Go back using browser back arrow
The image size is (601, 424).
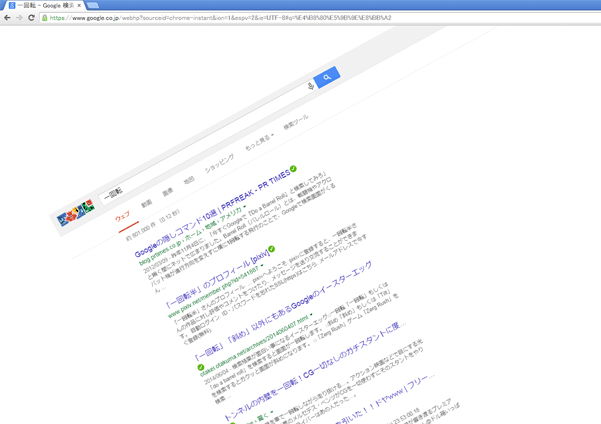(7, 18)
